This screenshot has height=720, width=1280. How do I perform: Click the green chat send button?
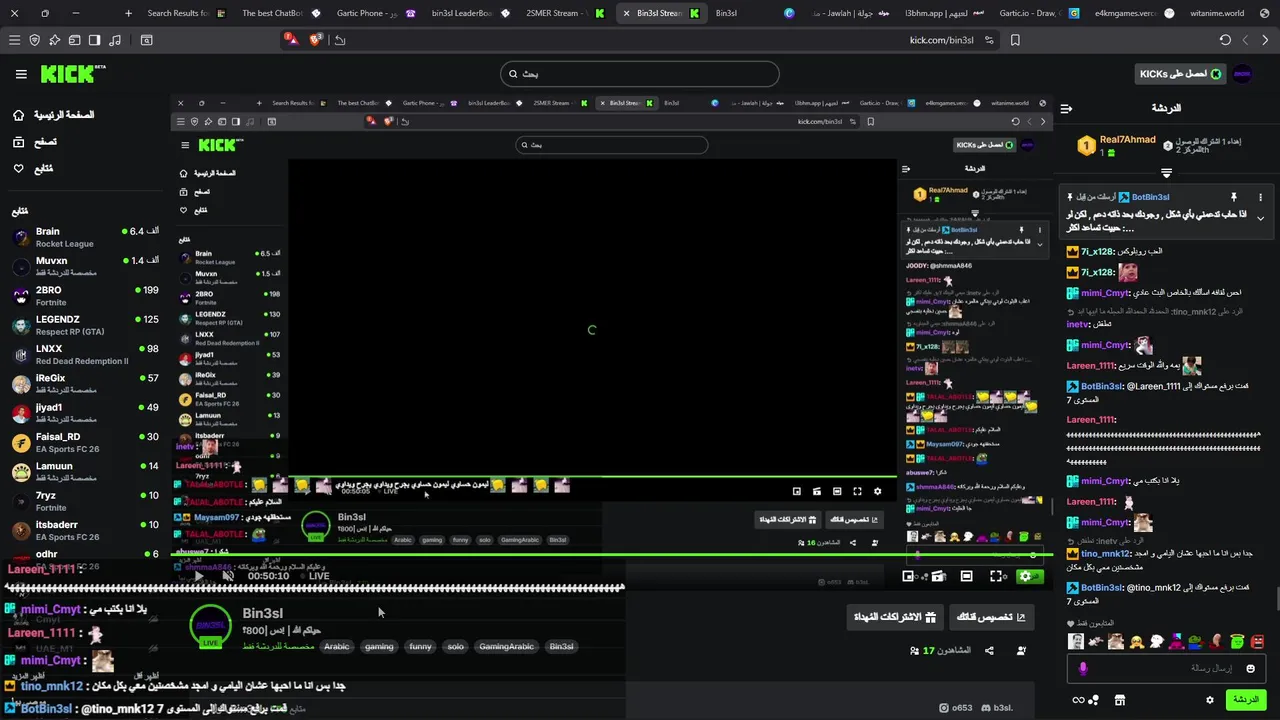(x=1245, y=700)
